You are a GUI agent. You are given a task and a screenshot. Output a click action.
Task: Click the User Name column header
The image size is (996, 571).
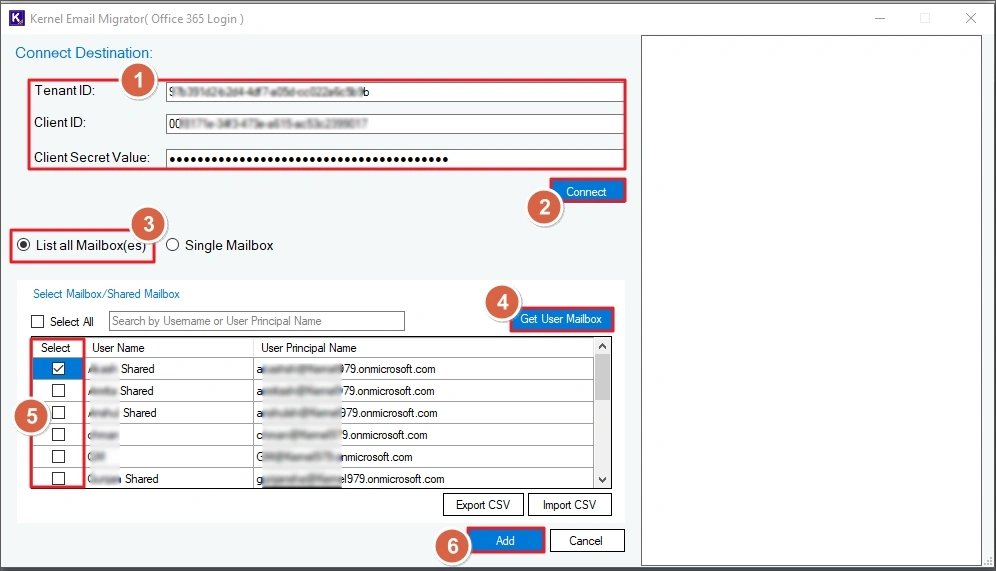(168, 347)
